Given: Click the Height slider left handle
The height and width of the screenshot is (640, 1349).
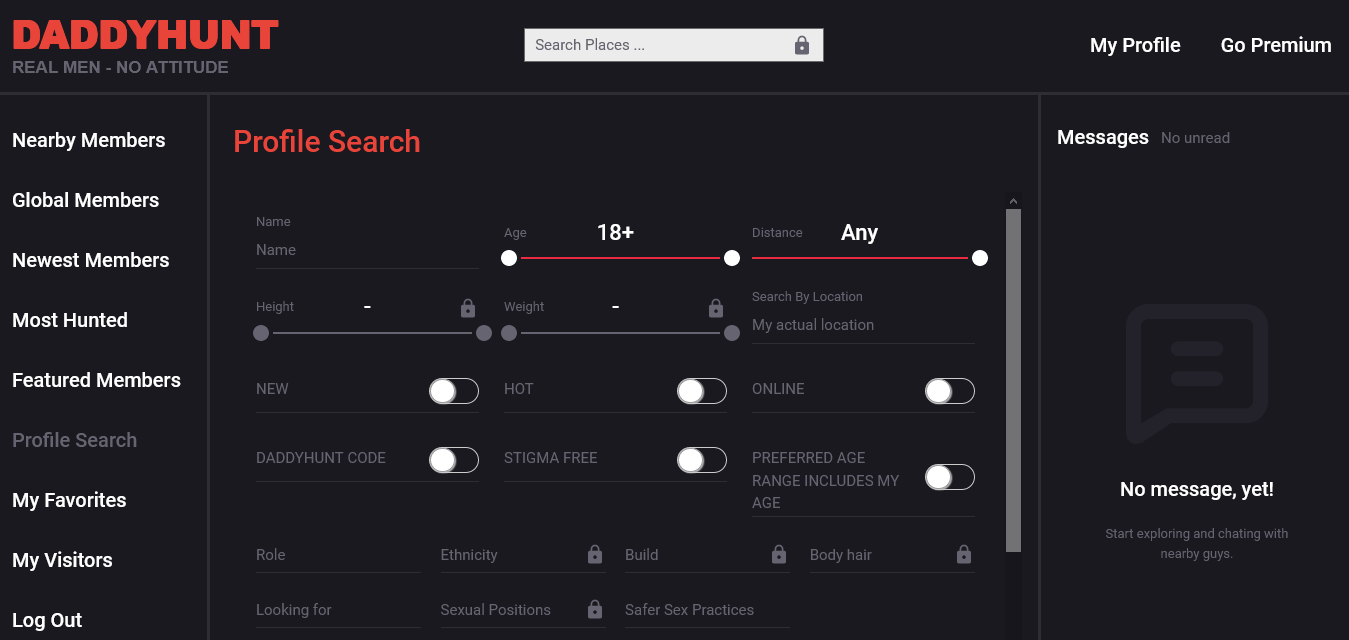Looking at the screenshot, I should click(x=261, y=333).
